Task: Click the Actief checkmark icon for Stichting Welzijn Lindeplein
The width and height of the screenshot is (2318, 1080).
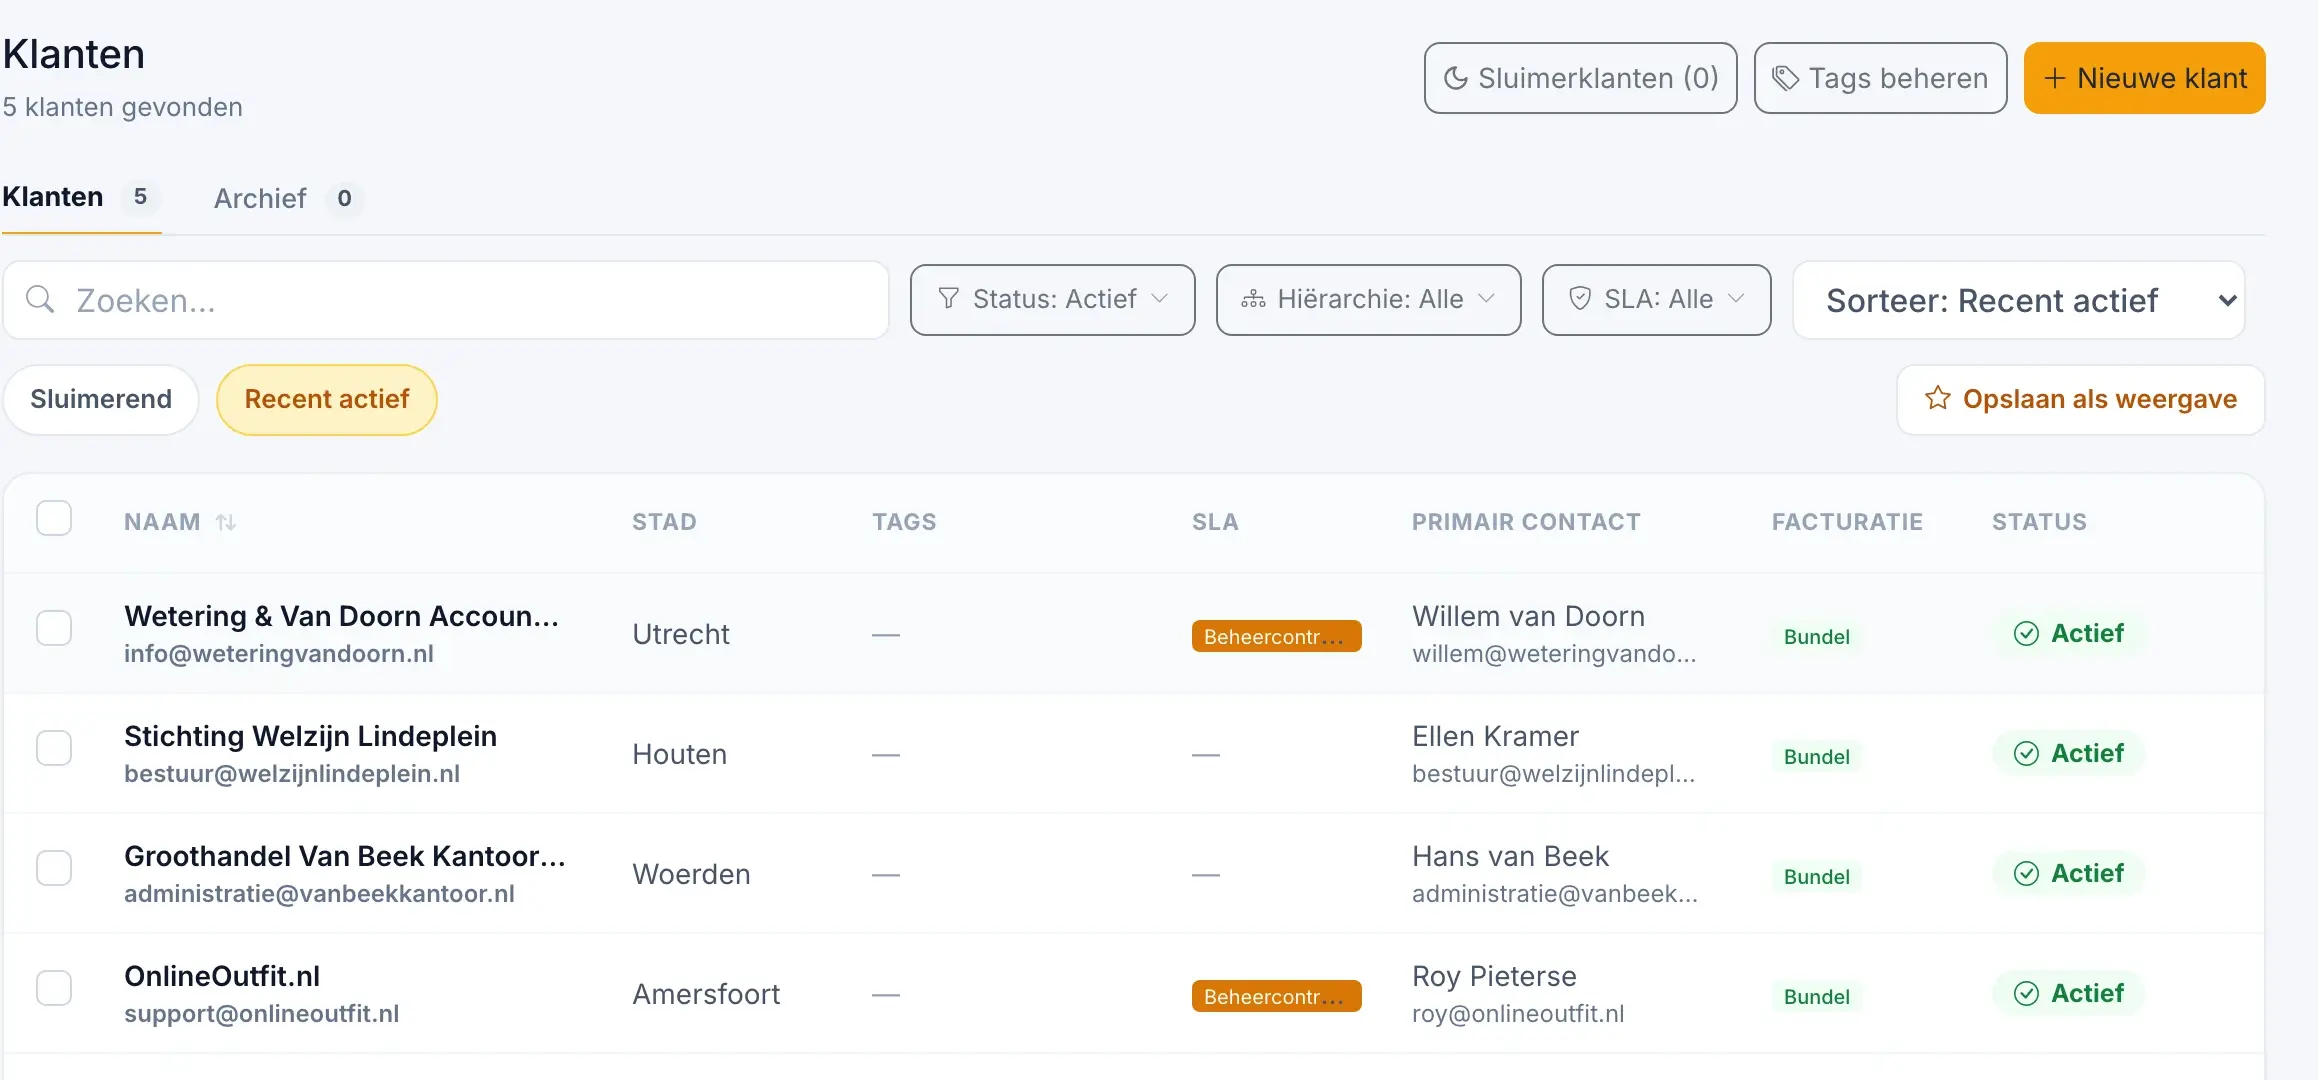Action: (x=2026, y=754)
